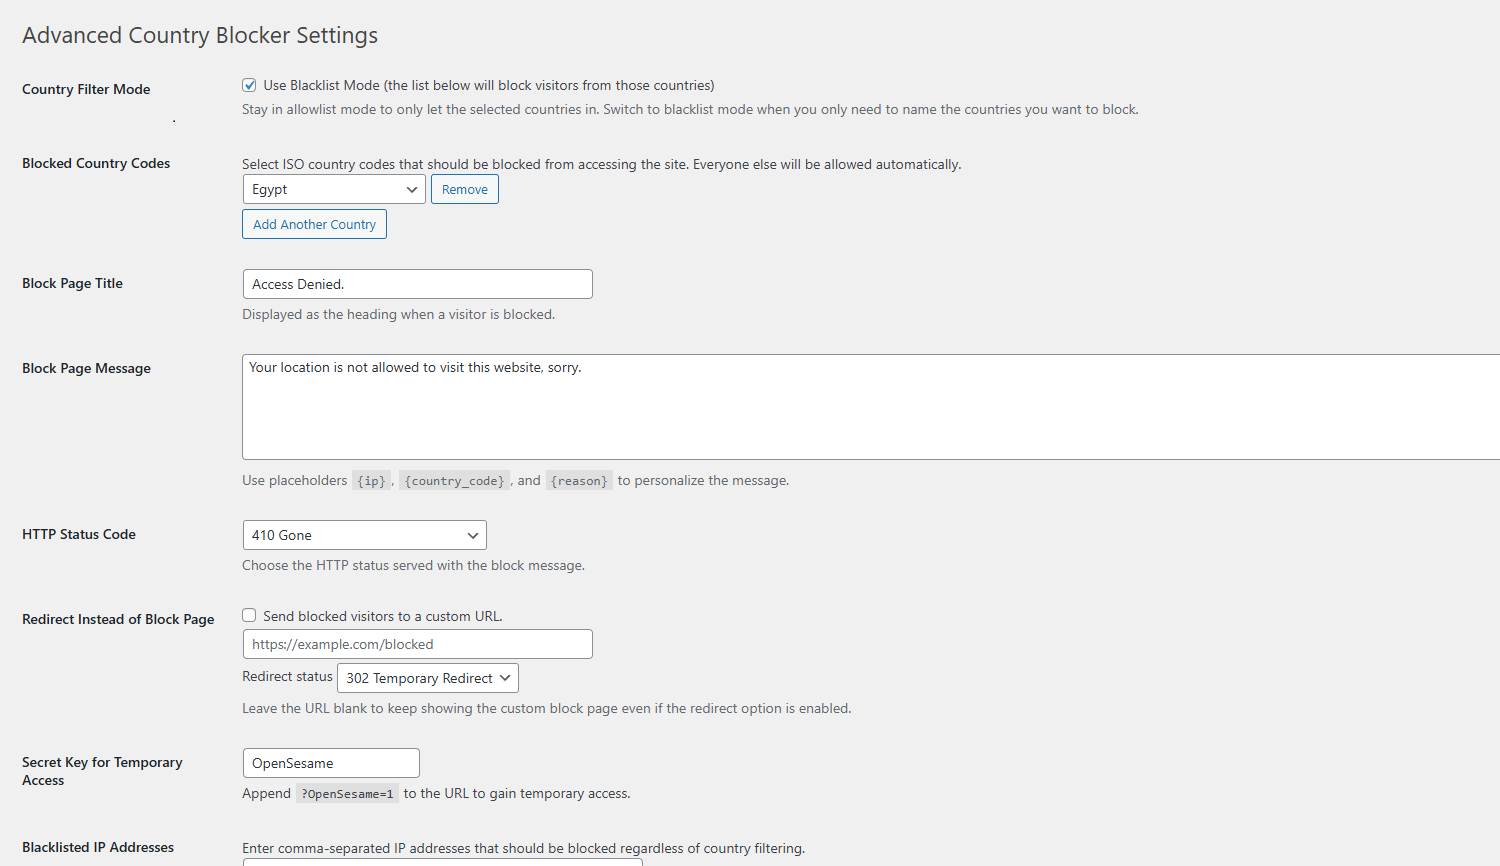Select the {country_code} placeholder chip
This screenshot has height=866, width=1500.
454,480
